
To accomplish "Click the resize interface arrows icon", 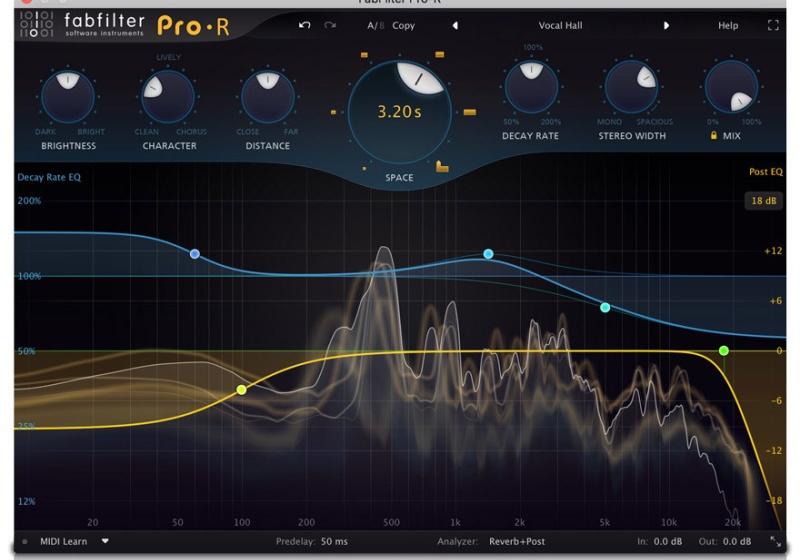I will (x=775, y=541).
